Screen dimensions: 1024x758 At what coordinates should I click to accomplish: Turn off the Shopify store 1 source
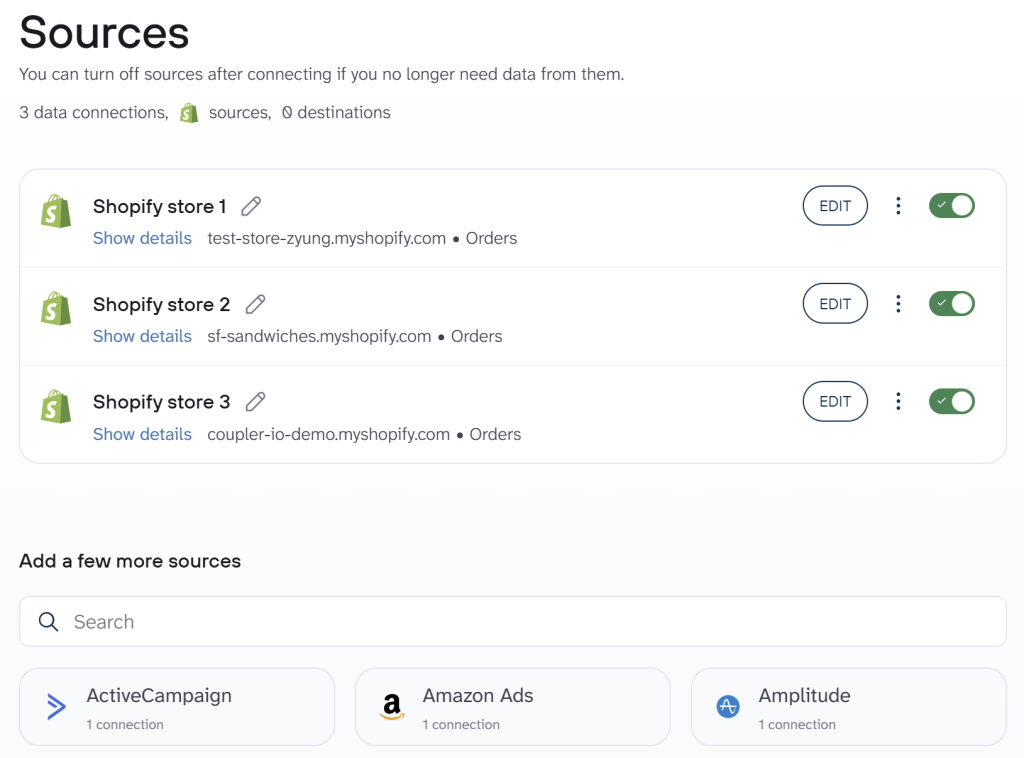[952, 206]
